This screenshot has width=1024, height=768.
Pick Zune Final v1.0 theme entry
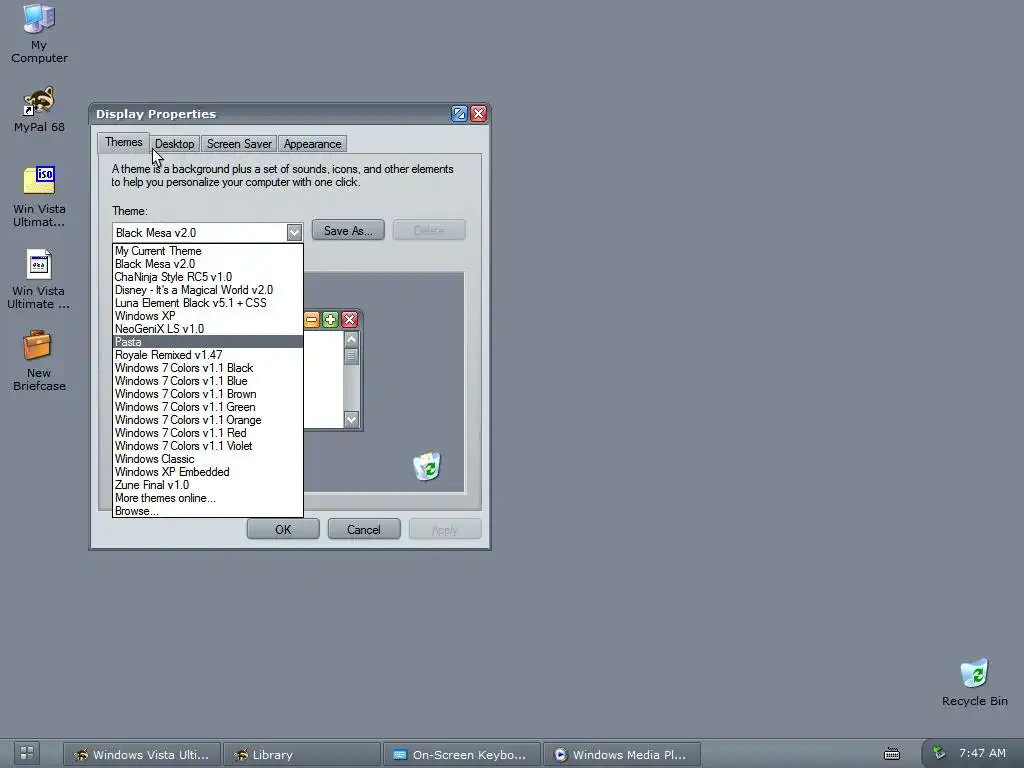tap(208, 485)
